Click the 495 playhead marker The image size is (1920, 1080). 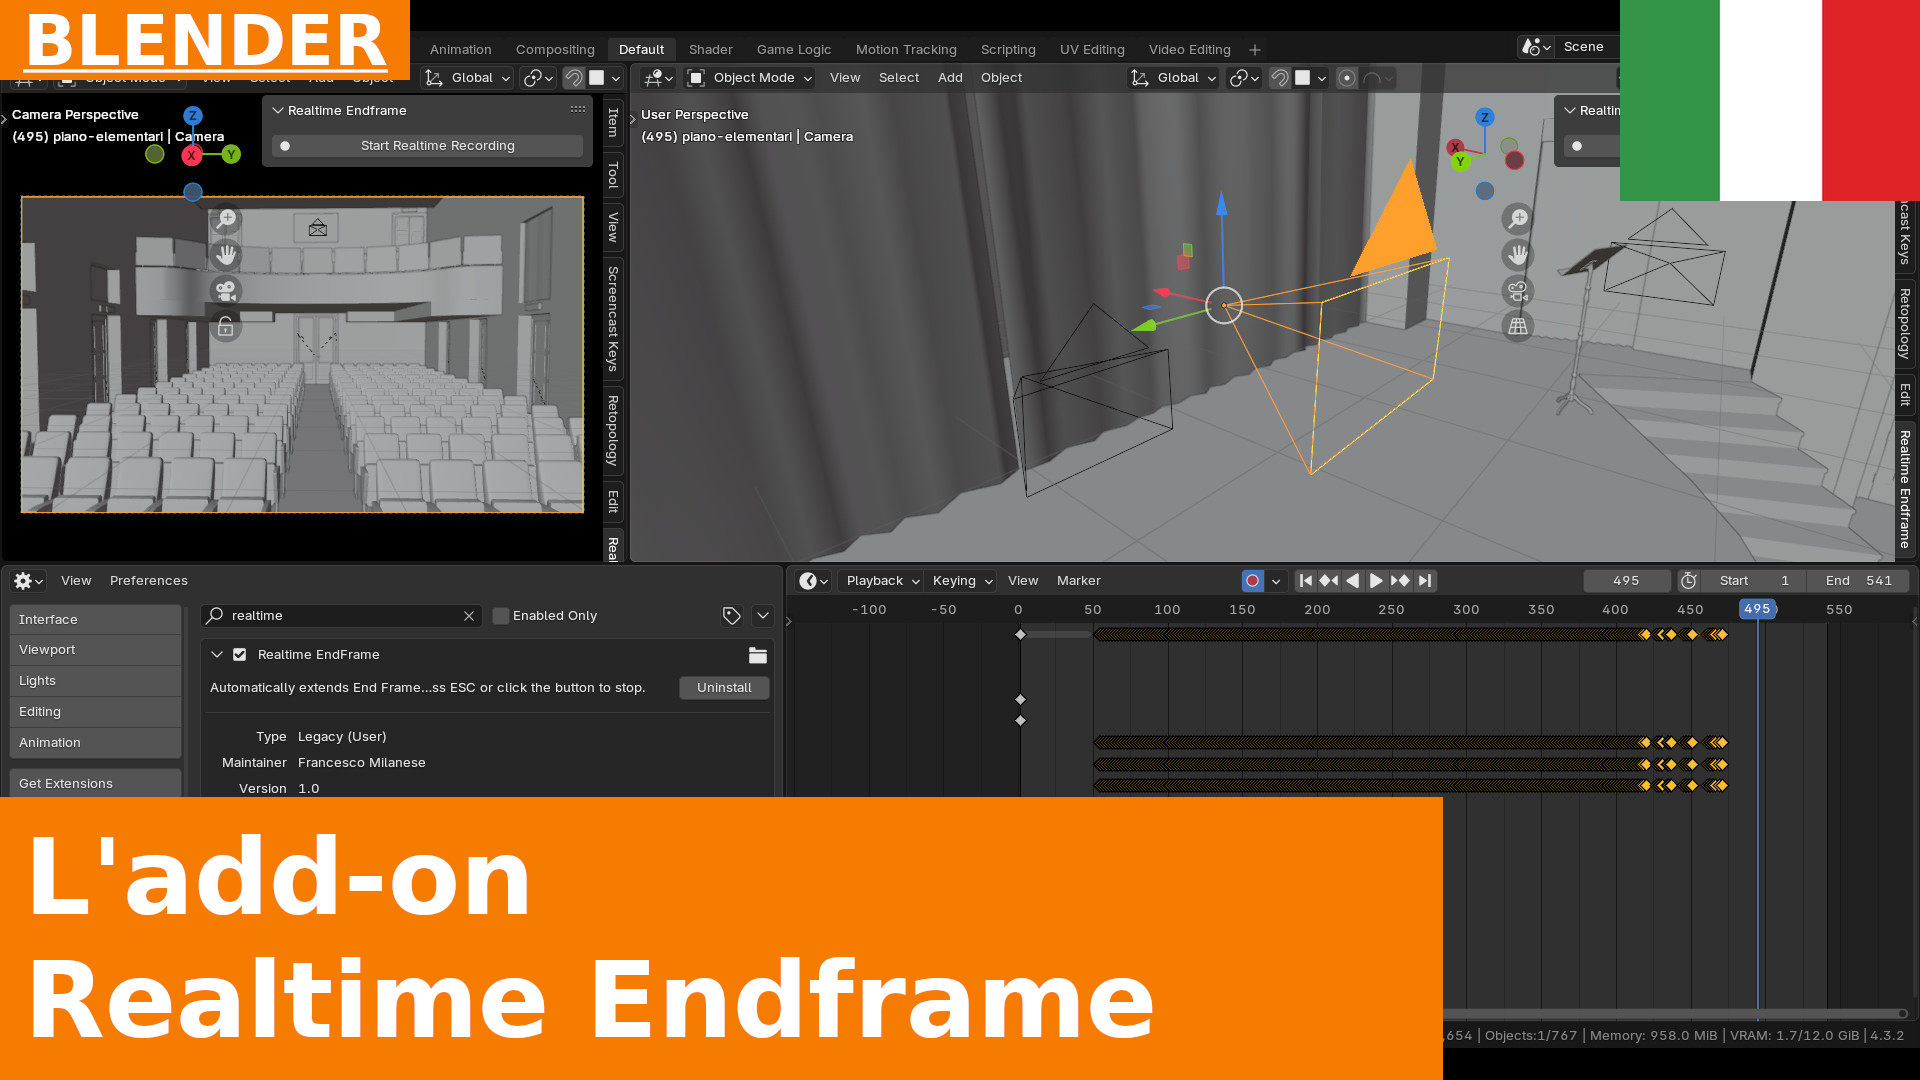tap(1757, 609)
